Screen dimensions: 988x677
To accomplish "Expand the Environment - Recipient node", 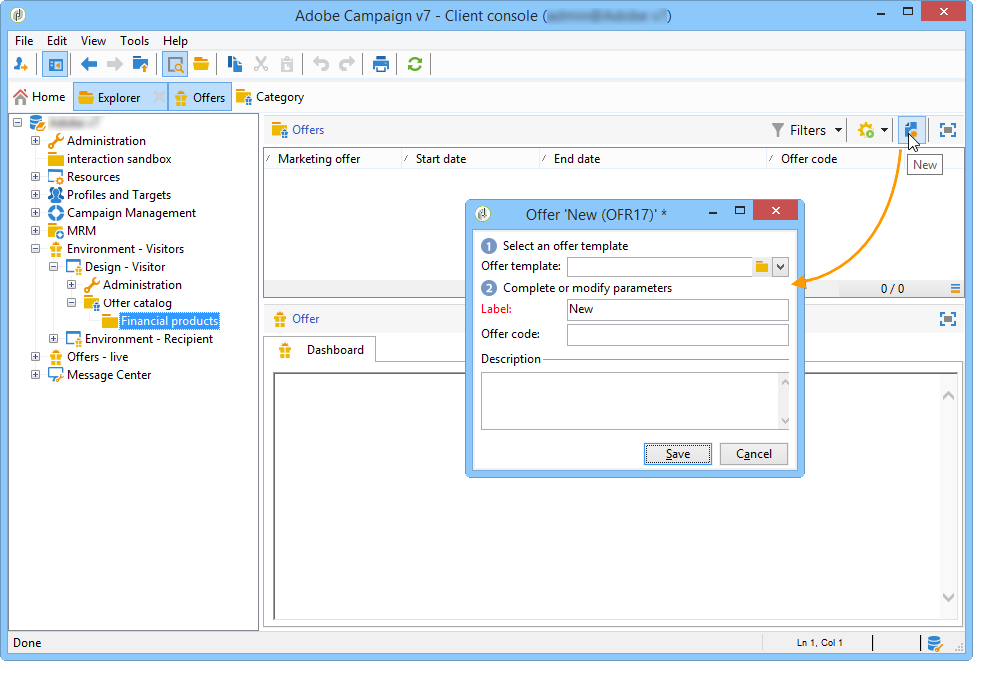I will tap(54, 338).
